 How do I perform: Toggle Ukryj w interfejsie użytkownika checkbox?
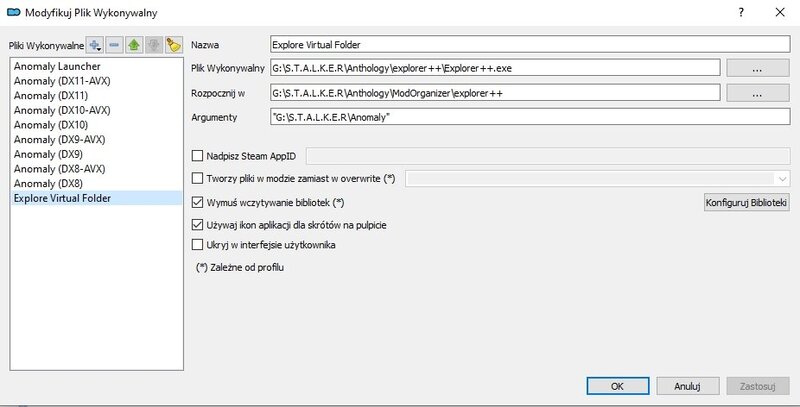click(x=197, y=244)
